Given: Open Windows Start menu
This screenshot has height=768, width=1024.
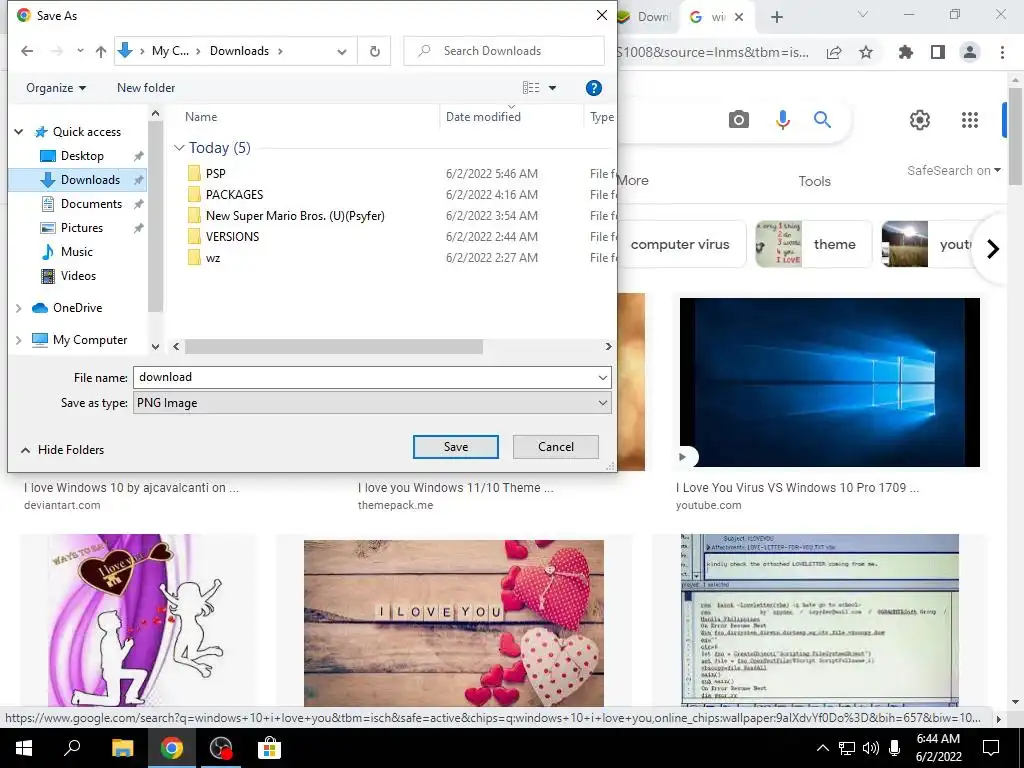Looking at the screenshot, I should tap(24, 748).
